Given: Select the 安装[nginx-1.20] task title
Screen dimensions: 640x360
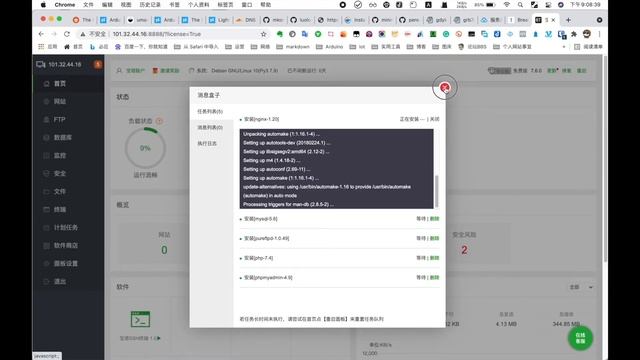Looking at the screenshot, I should coord(261,119).
